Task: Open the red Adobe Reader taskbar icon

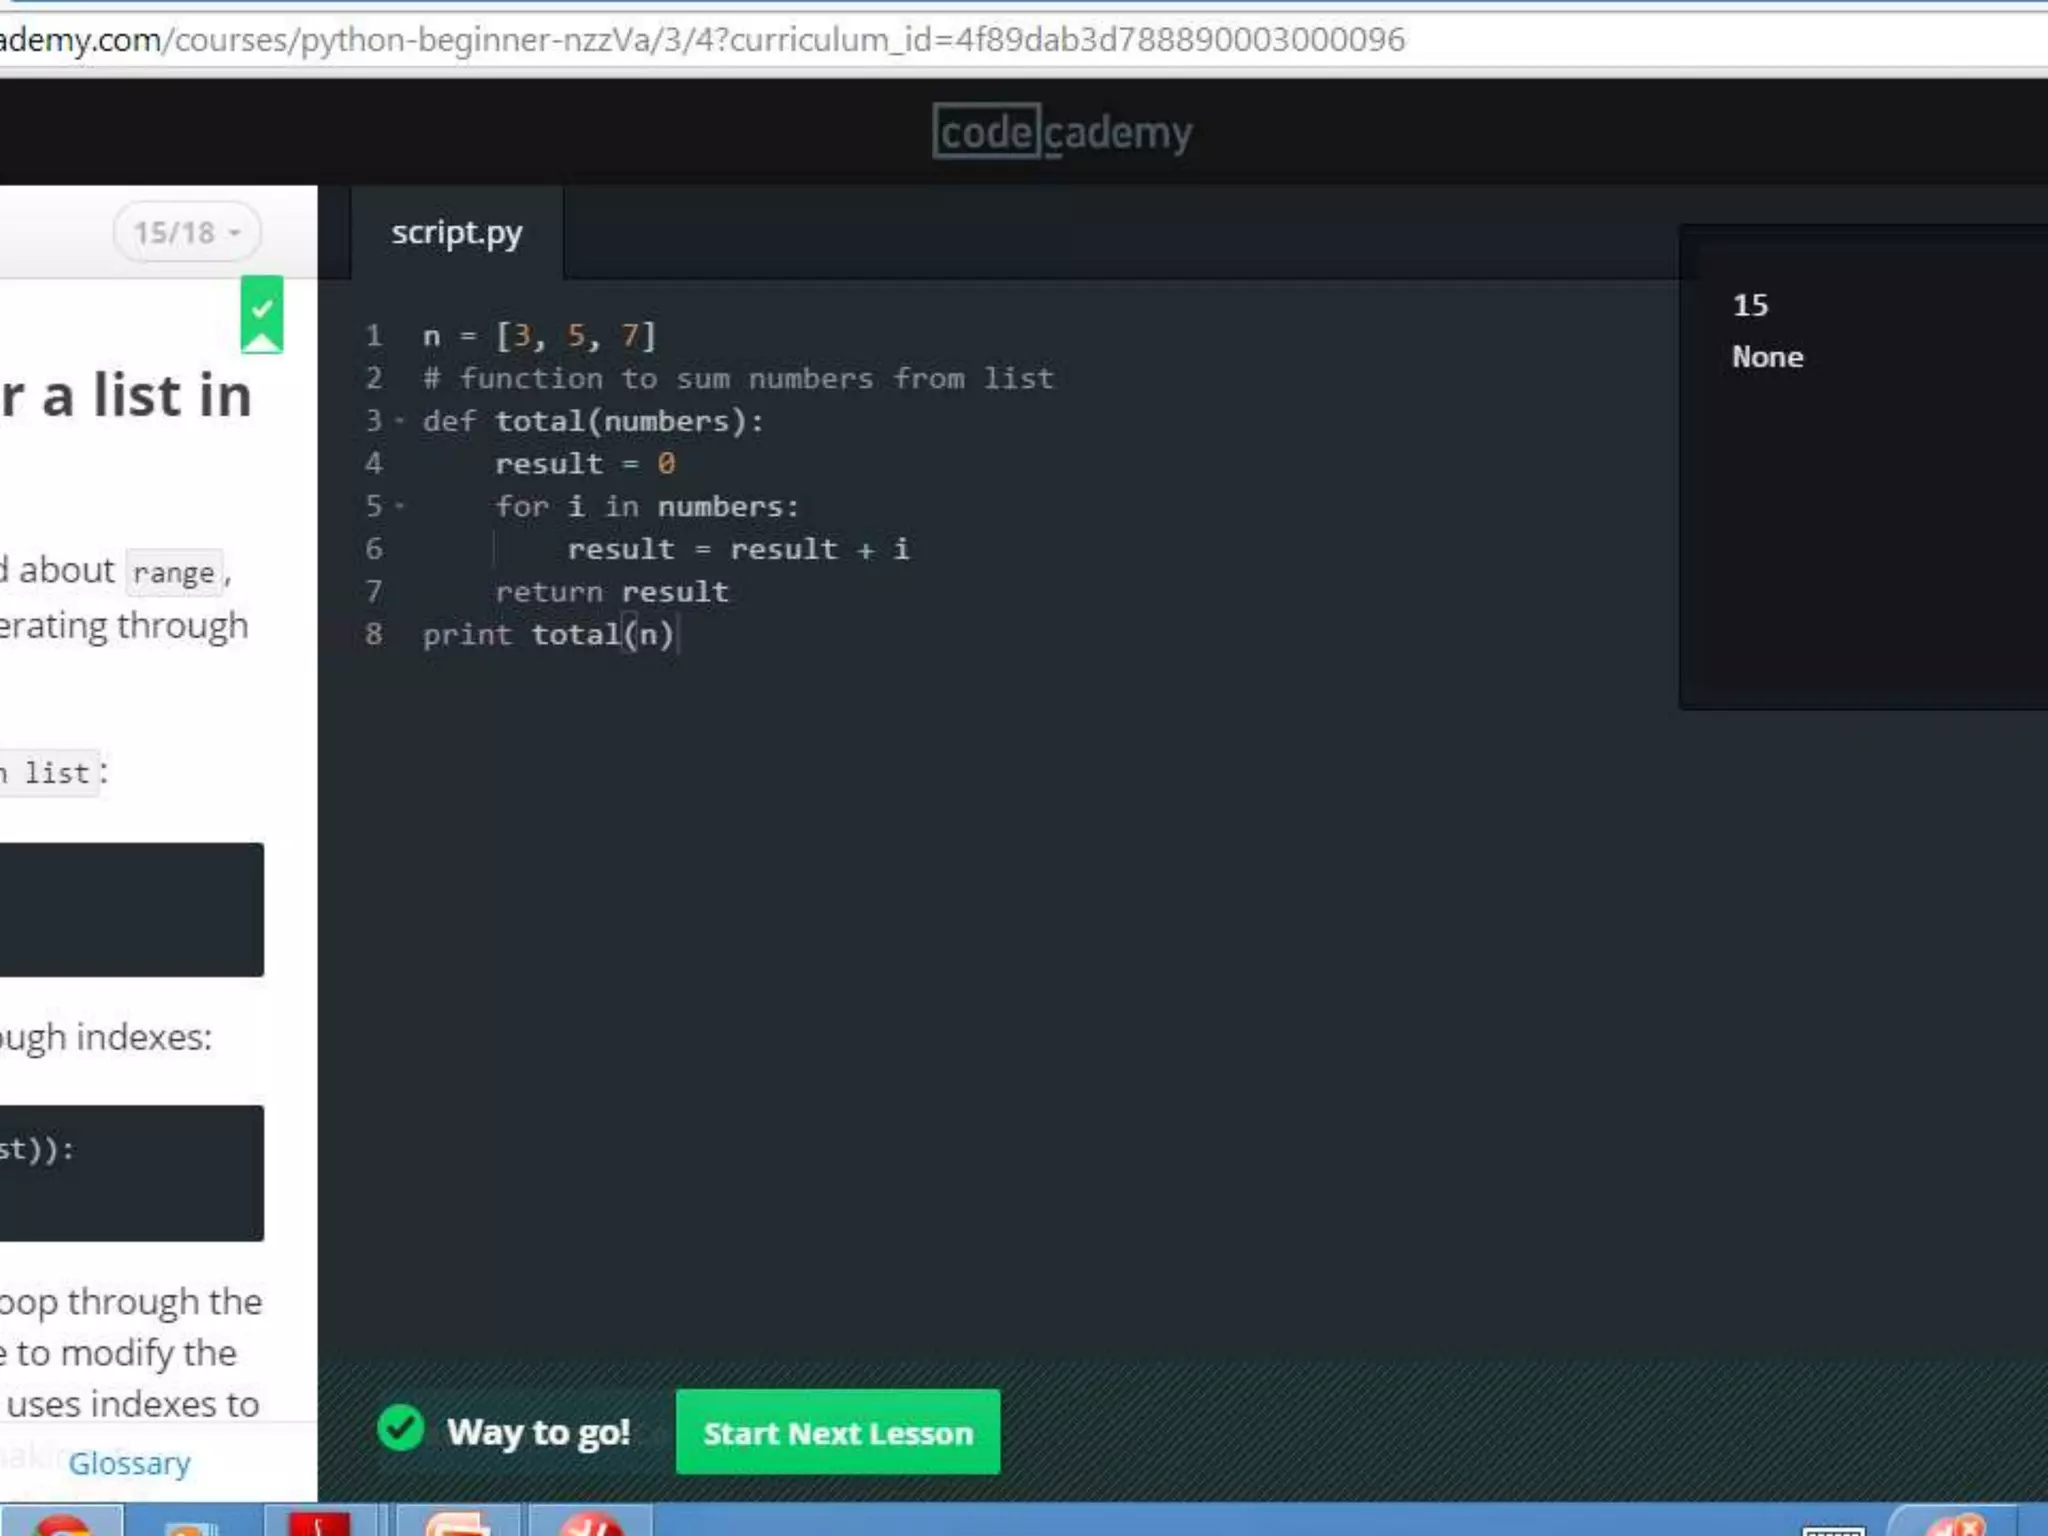Action: [319, 1524]
